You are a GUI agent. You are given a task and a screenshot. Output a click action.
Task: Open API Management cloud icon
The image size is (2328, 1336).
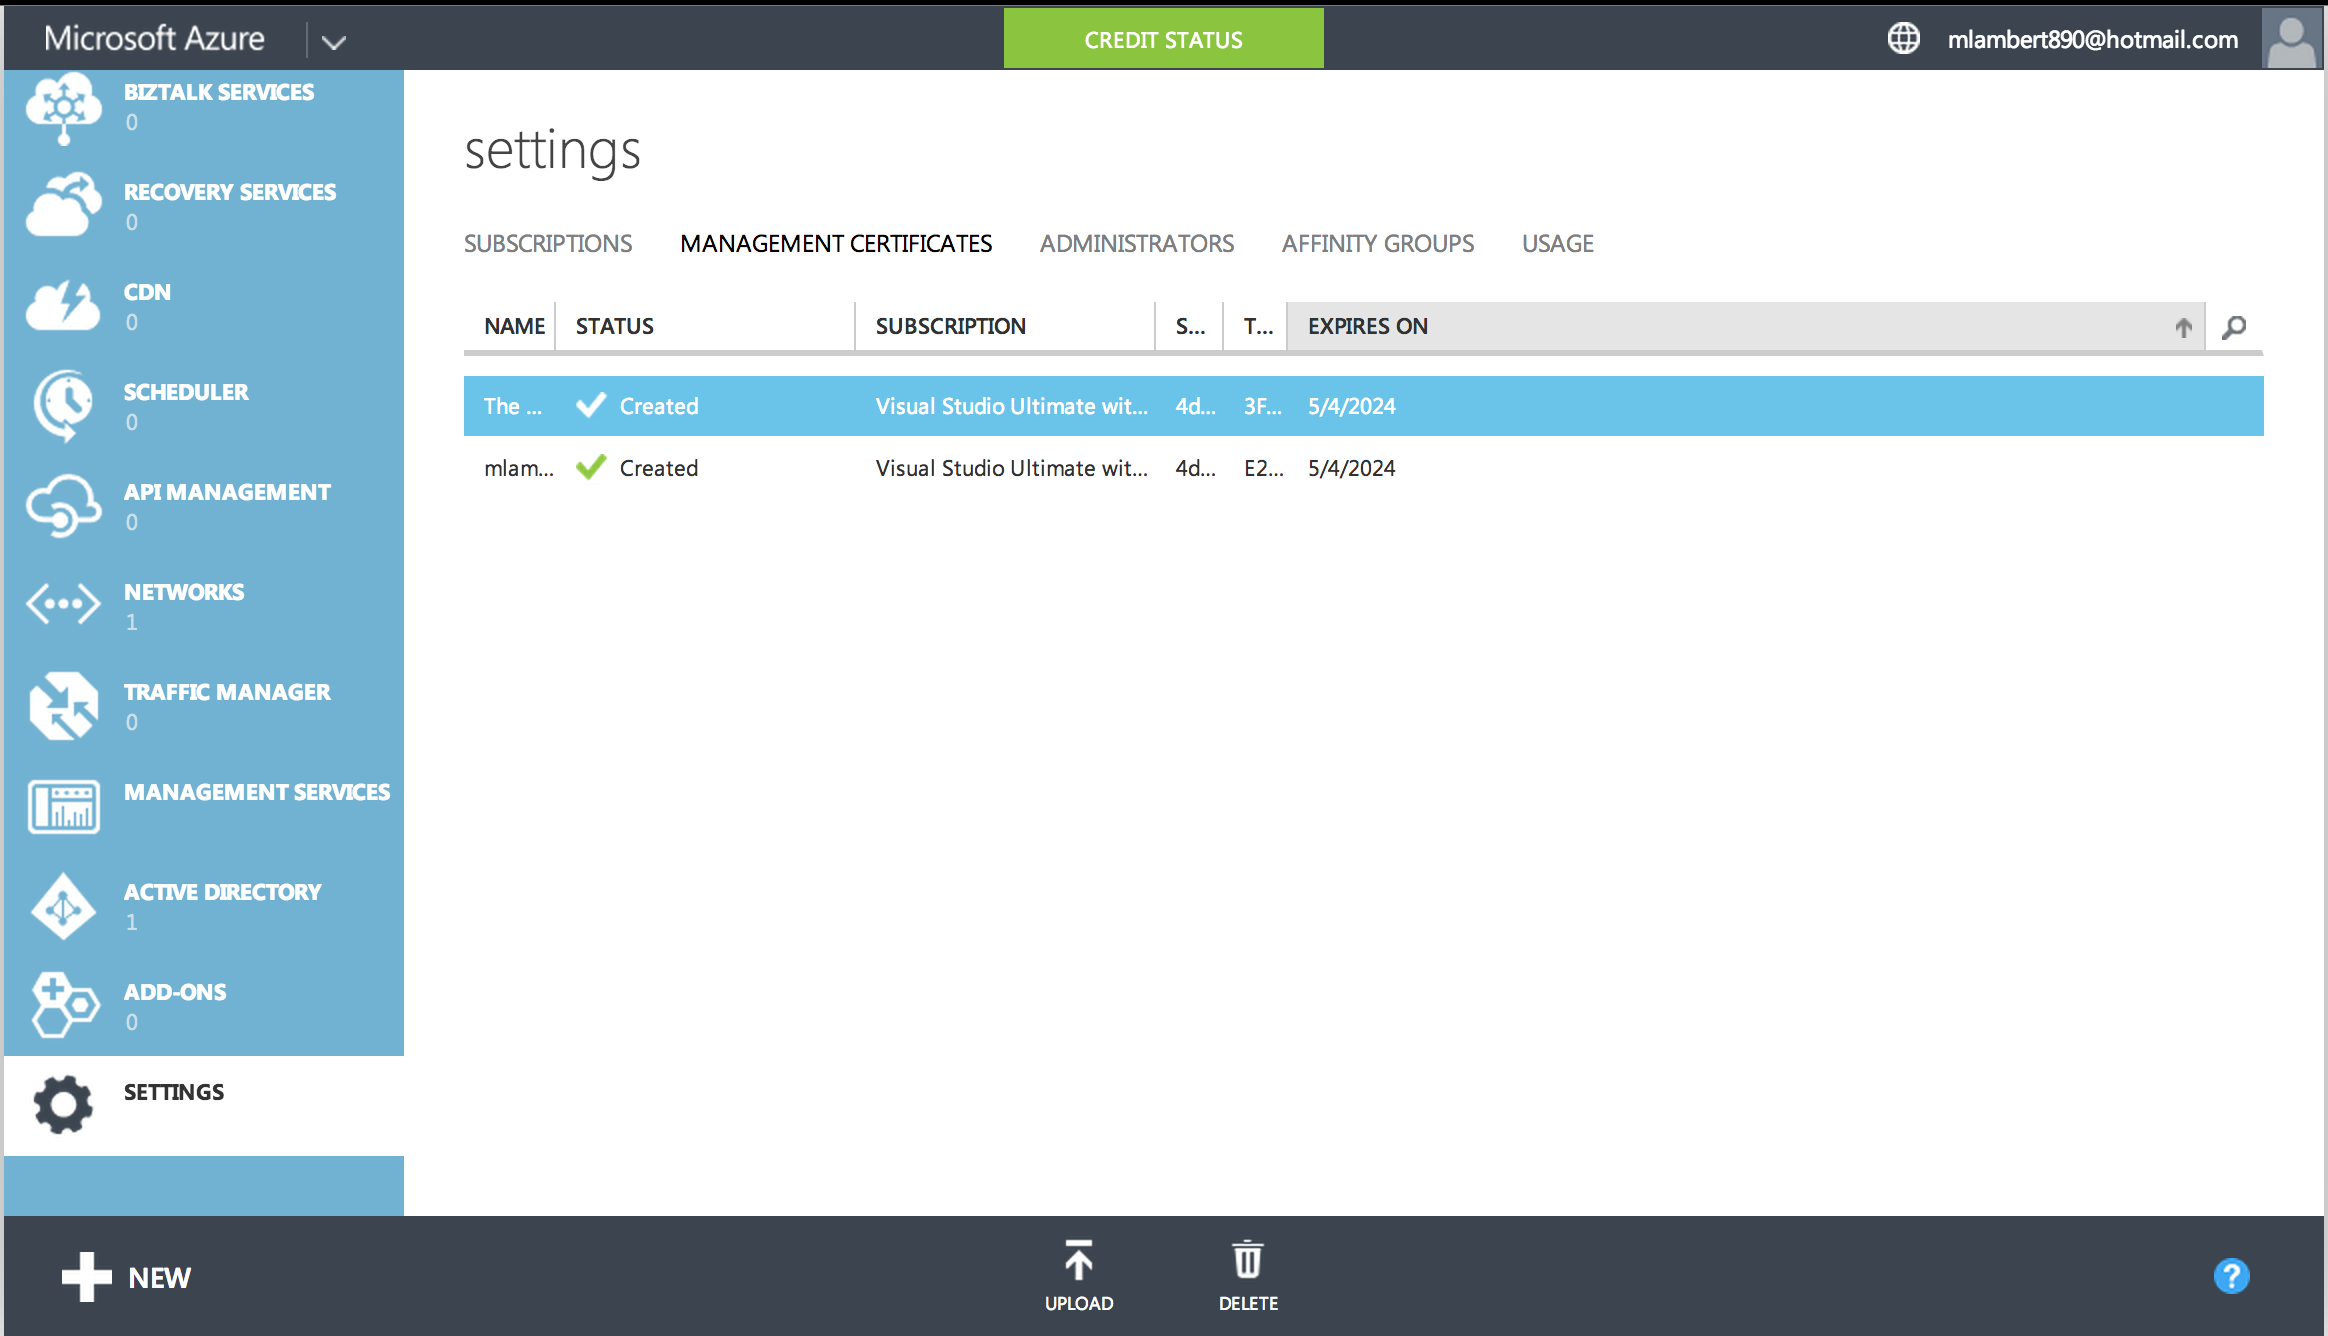pyautogui.click(x=63, y=505)
